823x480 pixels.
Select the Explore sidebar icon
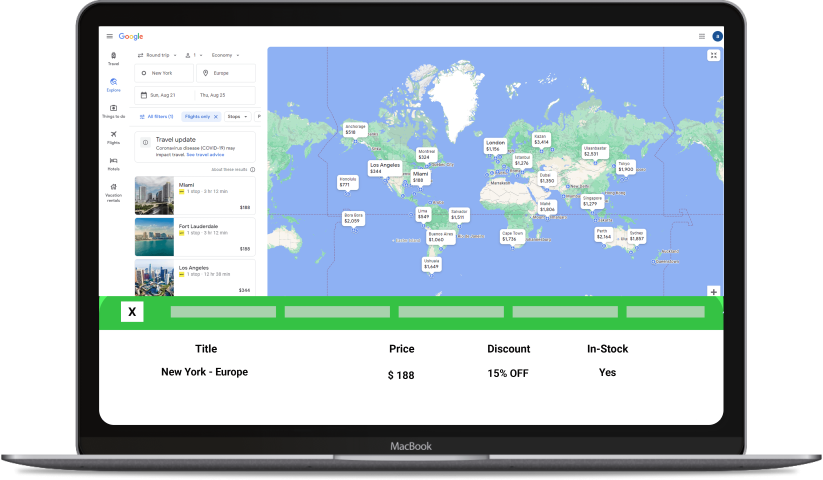113,84
